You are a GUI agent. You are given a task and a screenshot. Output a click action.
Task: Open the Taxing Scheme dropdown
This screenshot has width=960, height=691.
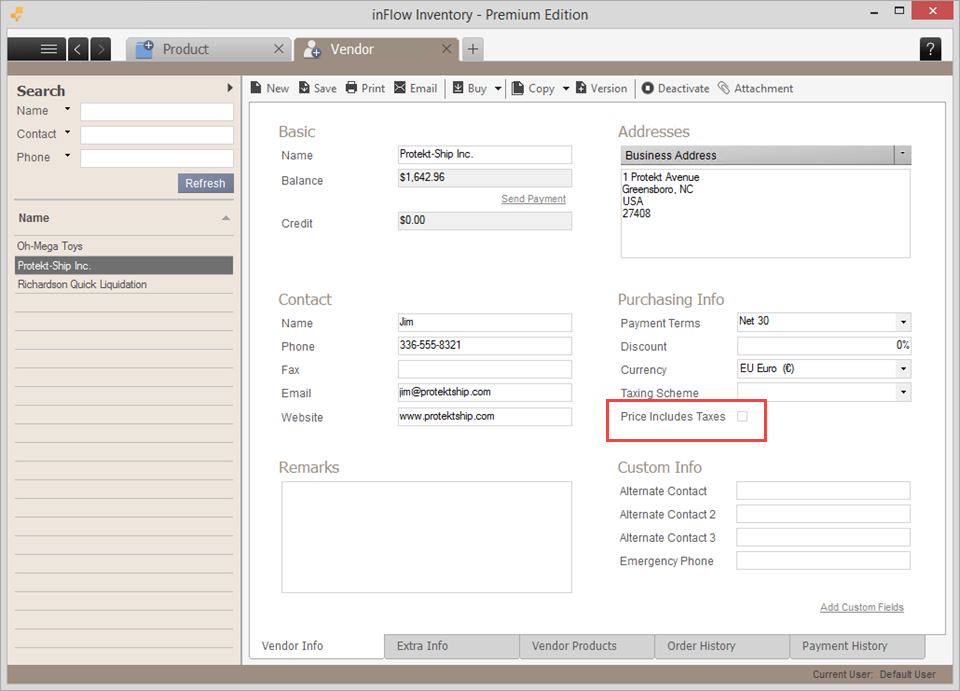point(903,392)
